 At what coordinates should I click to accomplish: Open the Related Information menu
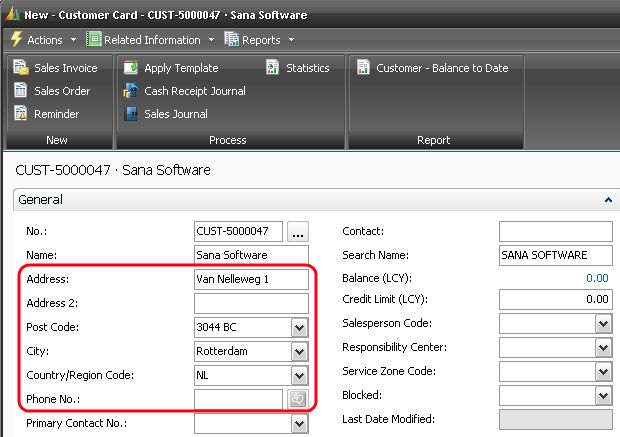pyautogui.click(x=150, y=40)
